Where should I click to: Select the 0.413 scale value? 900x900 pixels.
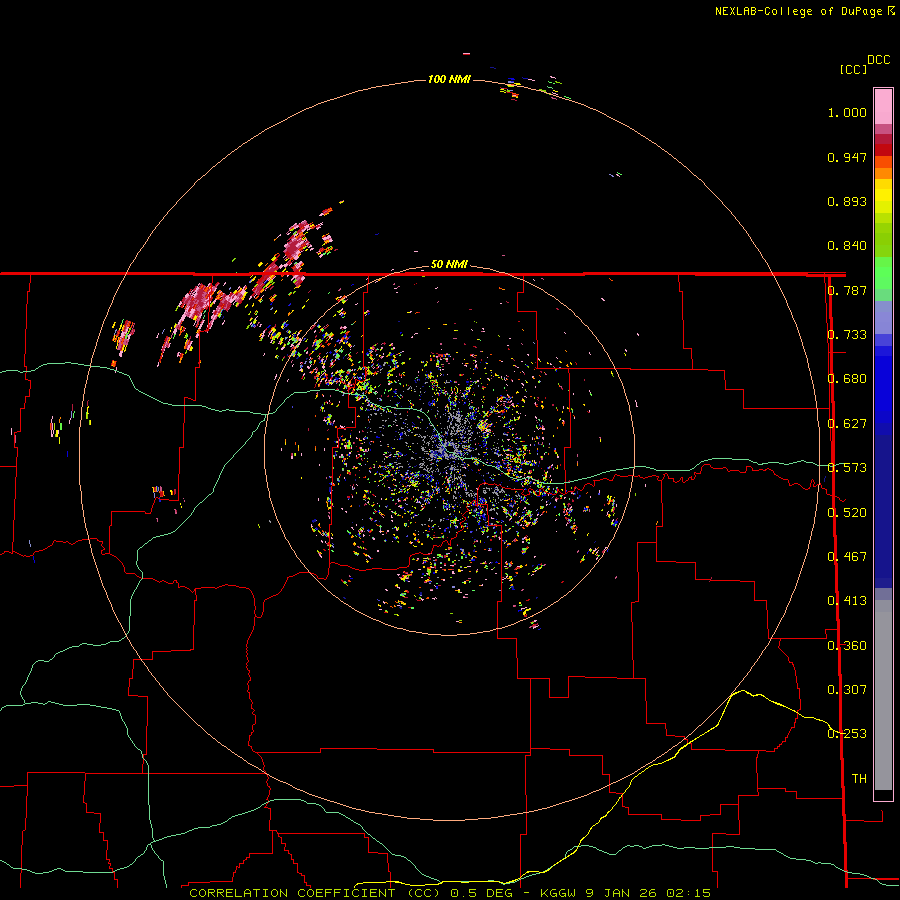point(847,601)
